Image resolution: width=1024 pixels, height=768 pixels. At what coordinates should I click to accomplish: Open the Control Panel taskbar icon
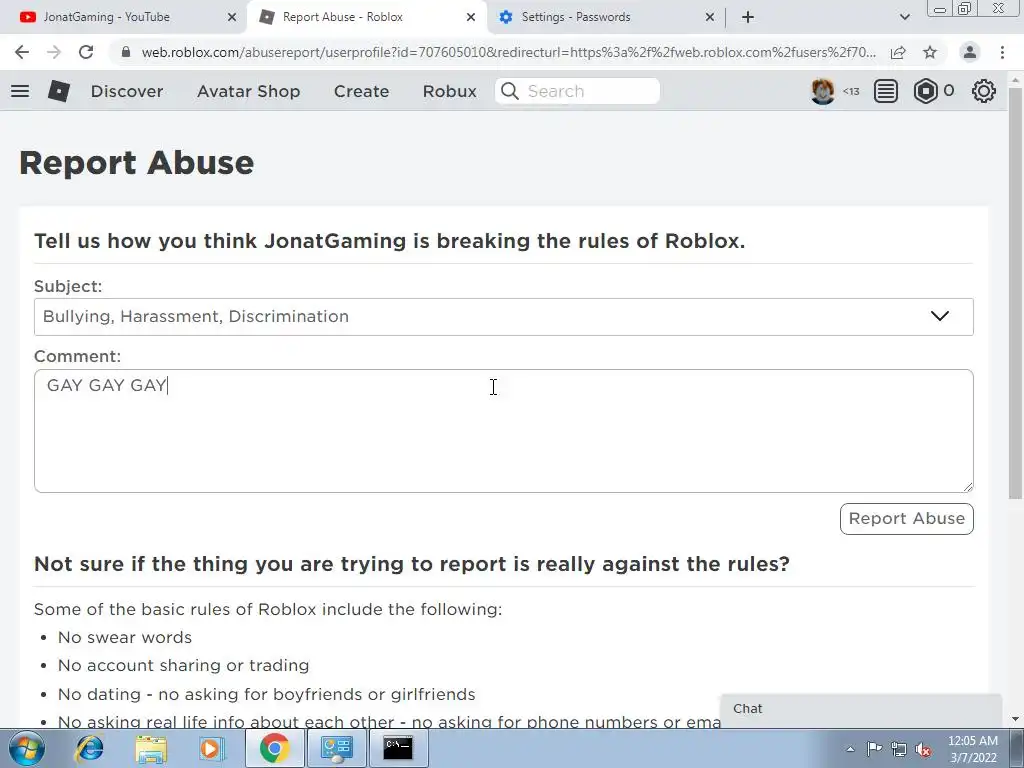[x=336, y=748]
